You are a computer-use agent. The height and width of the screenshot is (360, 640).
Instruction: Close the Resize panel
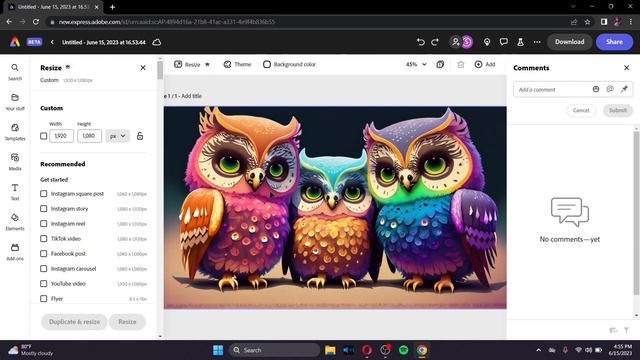pos(143,68)
